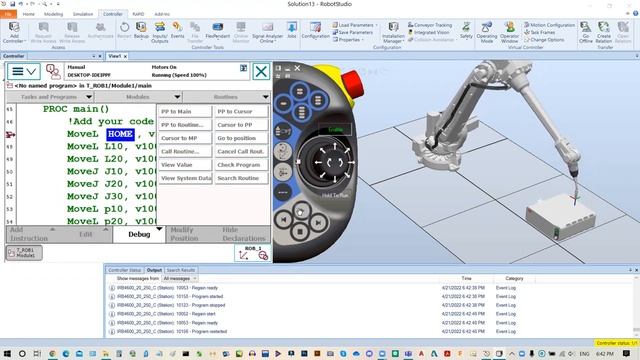
Task: Click Call Routine...
Action: click(185, 151)
